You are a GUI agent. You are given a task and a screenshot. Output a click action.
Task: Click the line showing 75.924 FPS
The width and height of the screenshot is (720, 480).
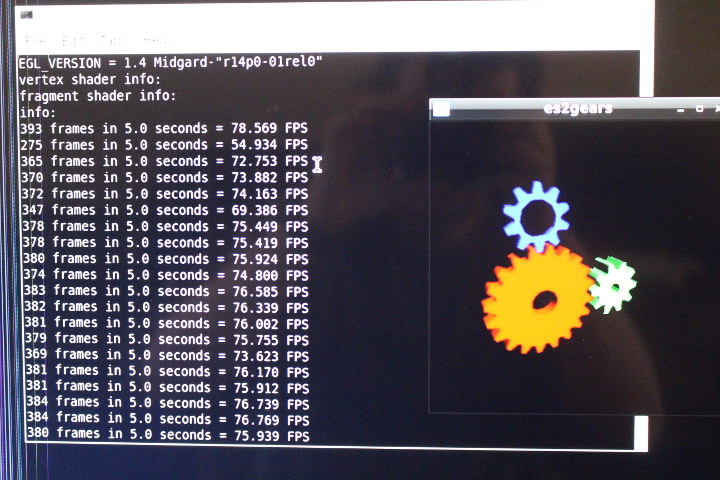(x=166, y=259)
